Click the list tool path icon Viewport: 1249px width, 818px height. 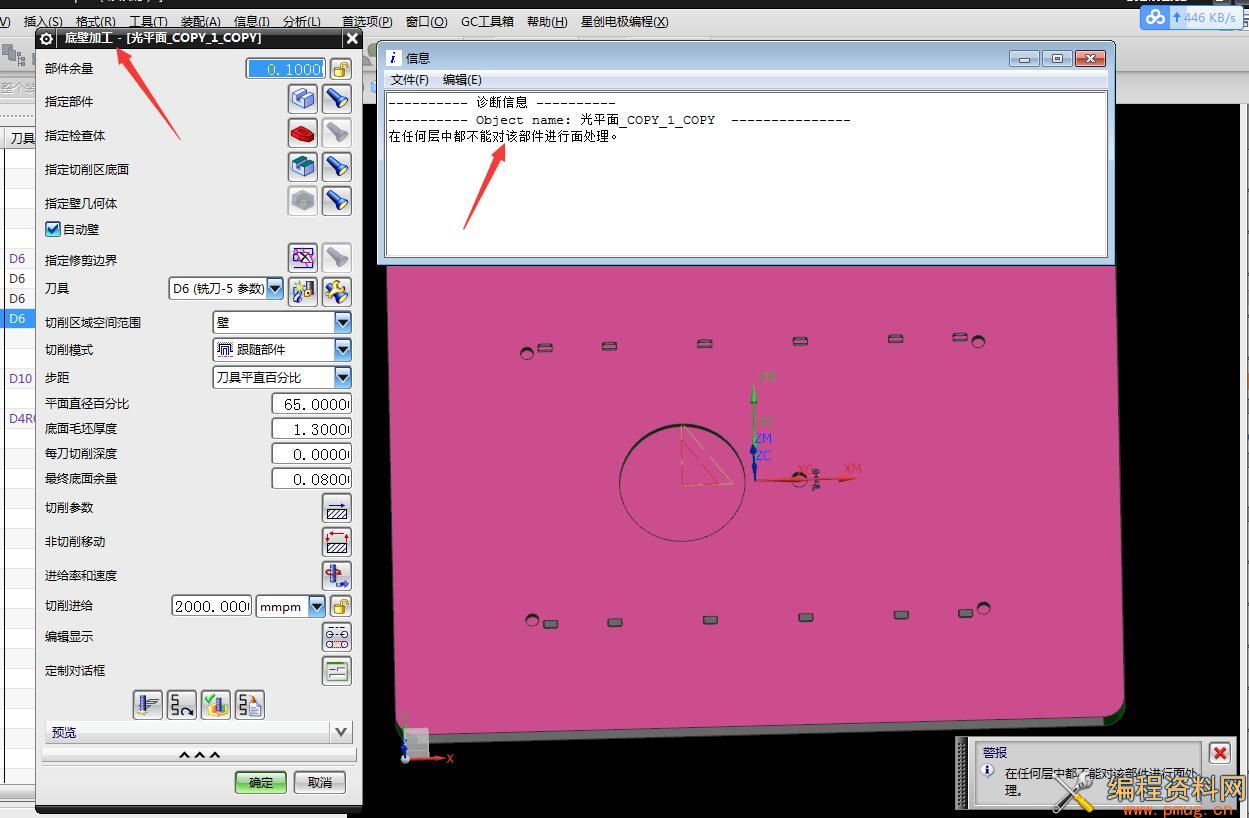250,705
